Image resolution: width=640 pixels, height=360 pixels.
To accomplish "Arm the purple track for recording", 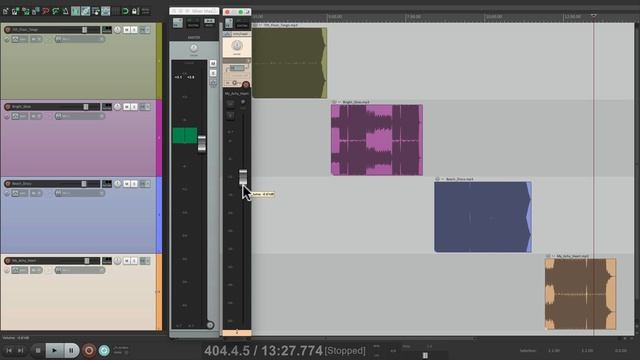I will tap(7, 107).
